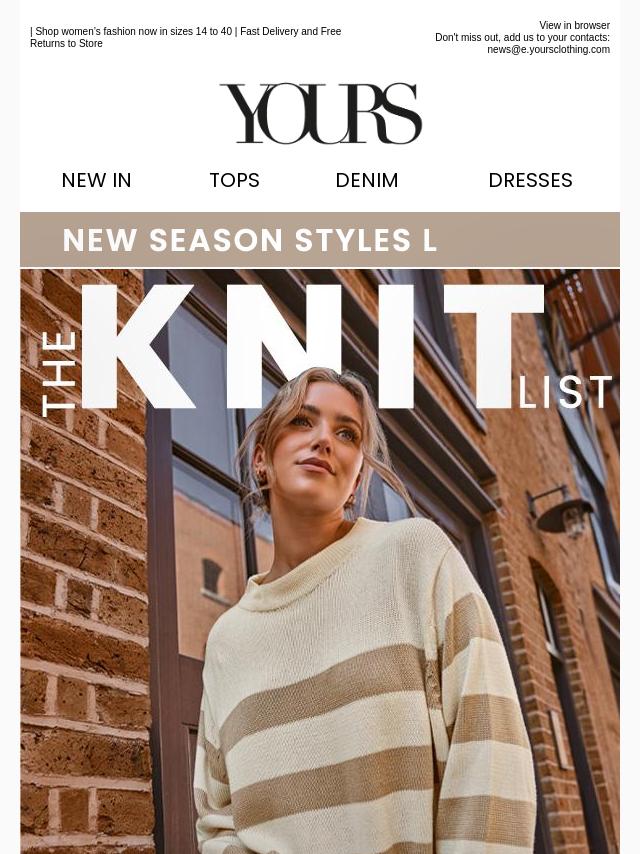The height and width of the screenshot is (854, 640).
Task: Open the DRESSES navigation item
Action: click(x=531, y=180)
